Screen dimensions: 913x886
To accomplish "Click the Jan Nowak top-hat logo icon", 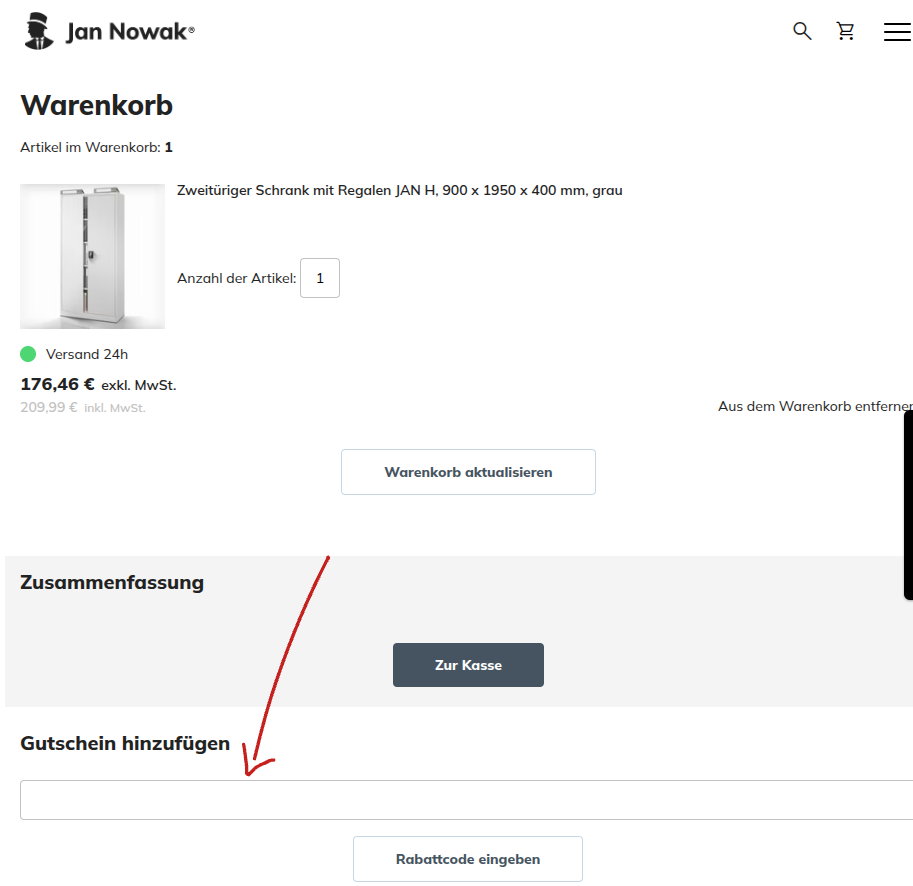I will pyautogui.click(x=37, y=30).
